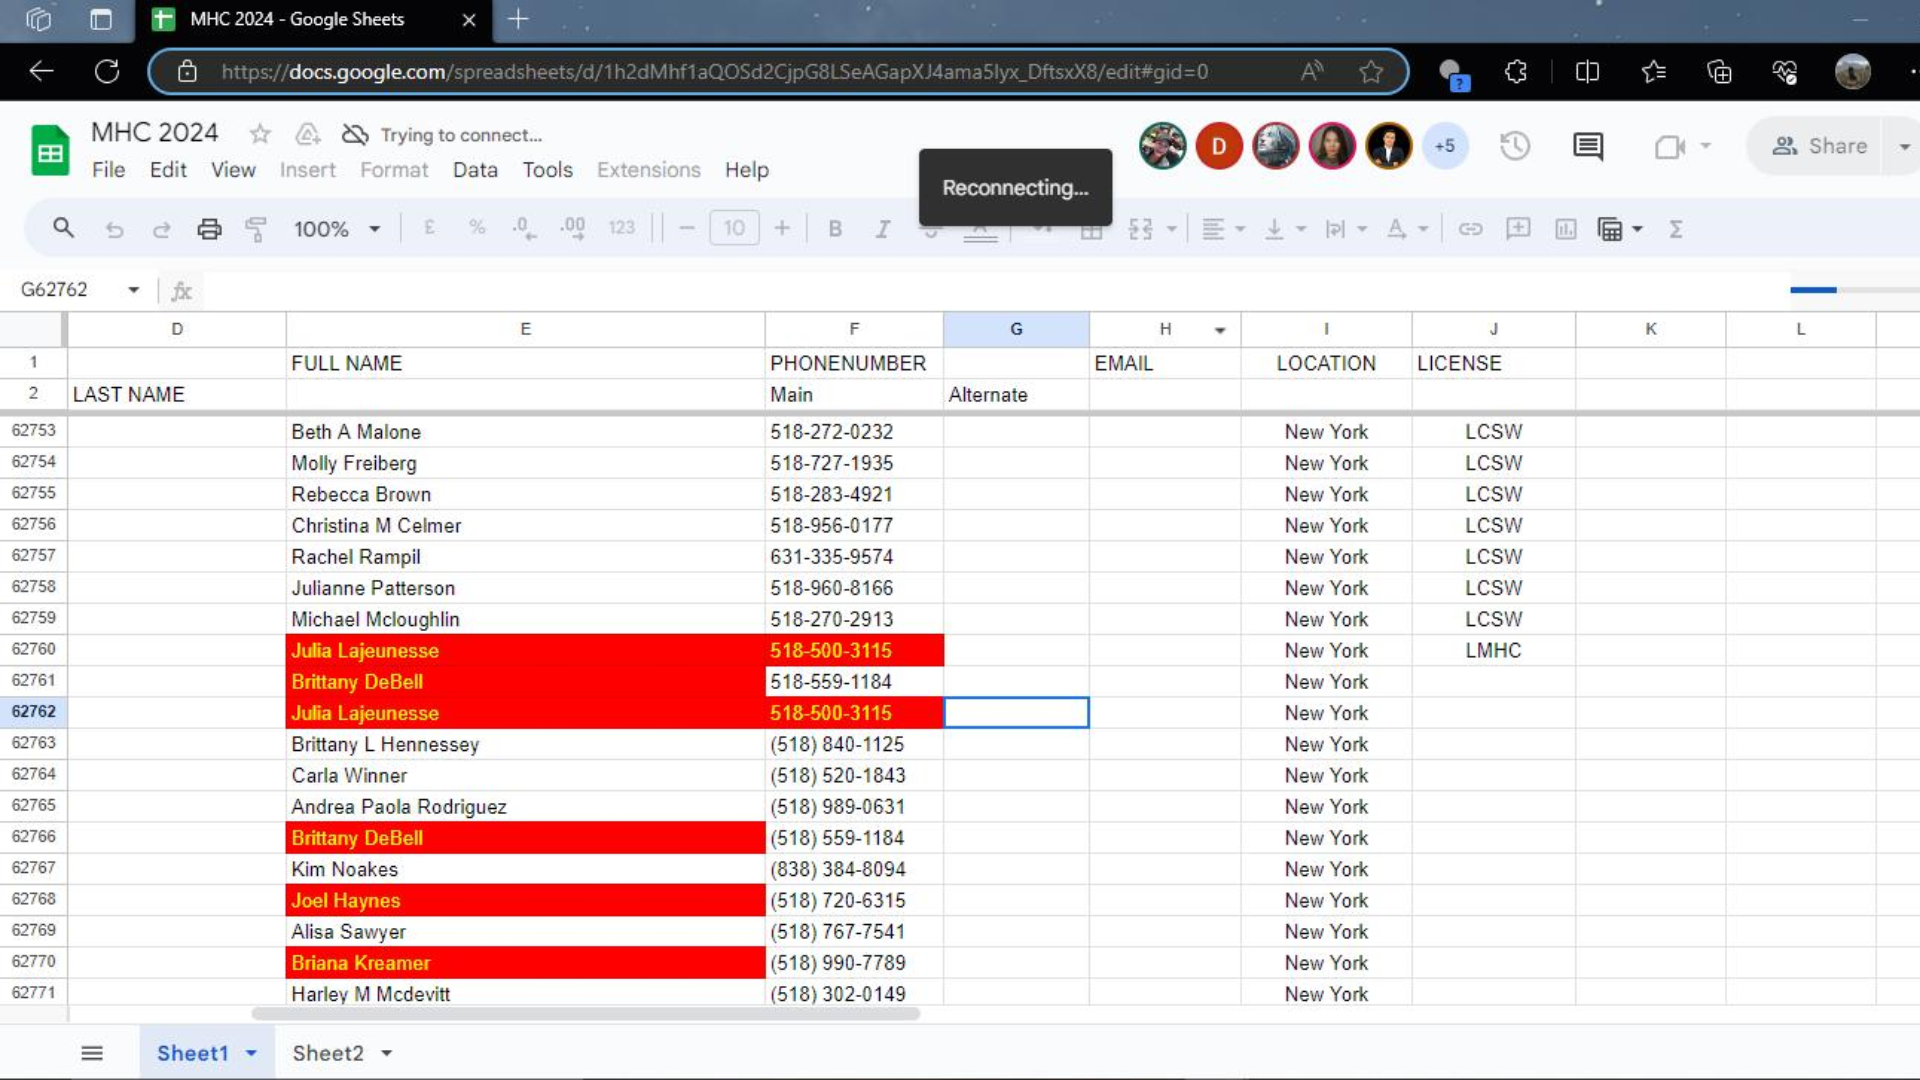This screenshot has height=1080, width=1920.
Task: Toggle italic formatting
Action: click(882, 229)
